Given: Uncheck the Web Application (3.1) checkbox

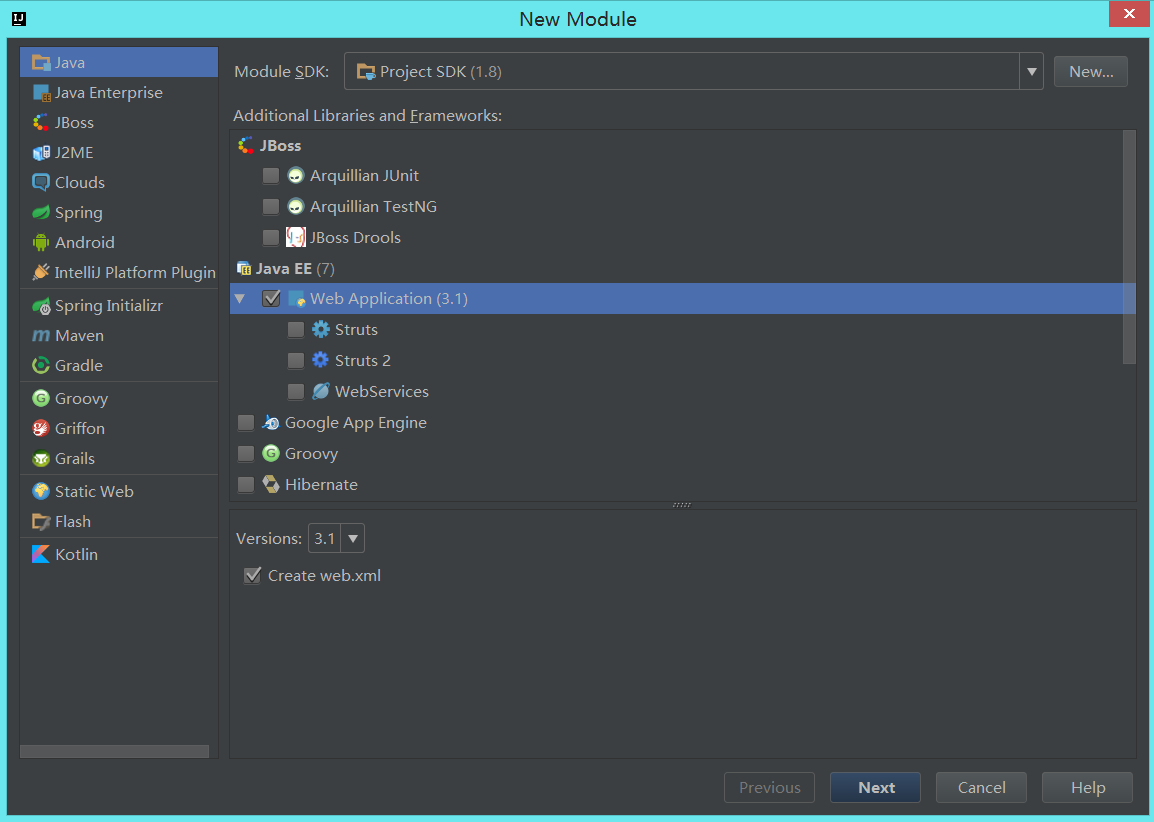Looking at the screenshot, I should 272,298.
